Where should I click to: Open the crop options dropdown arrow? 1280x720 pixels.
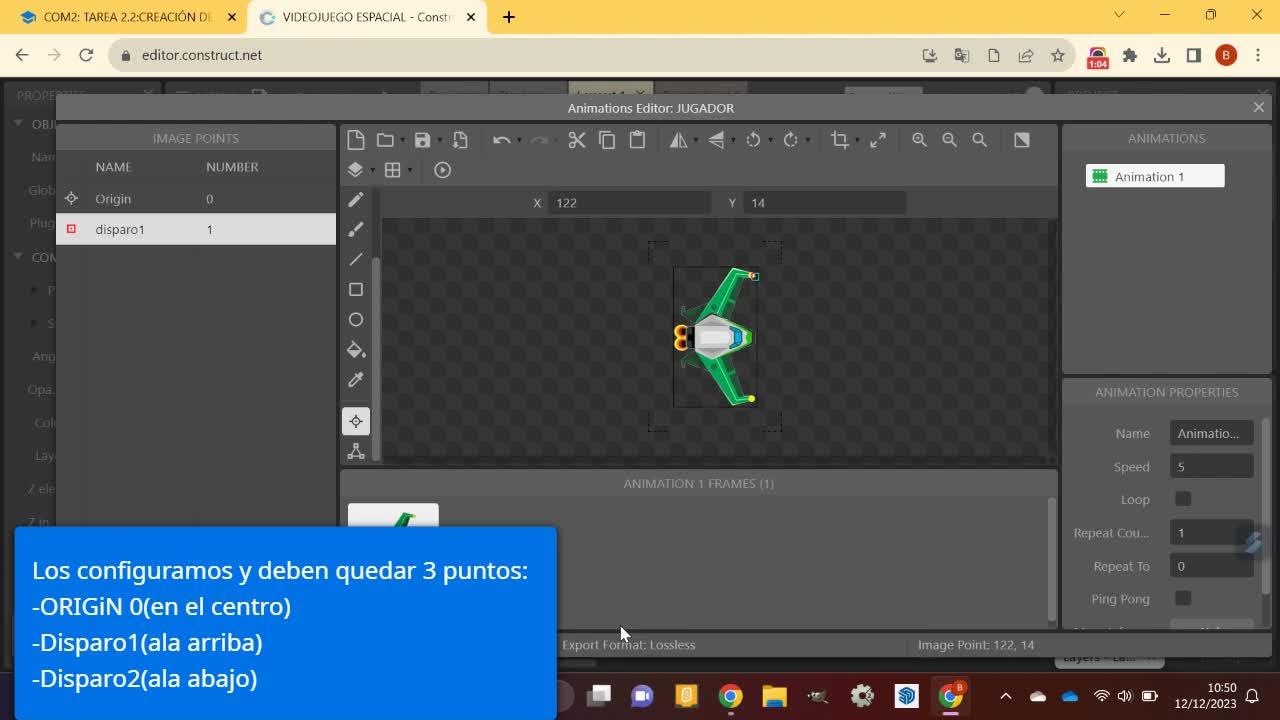click(x=857, y=141)
